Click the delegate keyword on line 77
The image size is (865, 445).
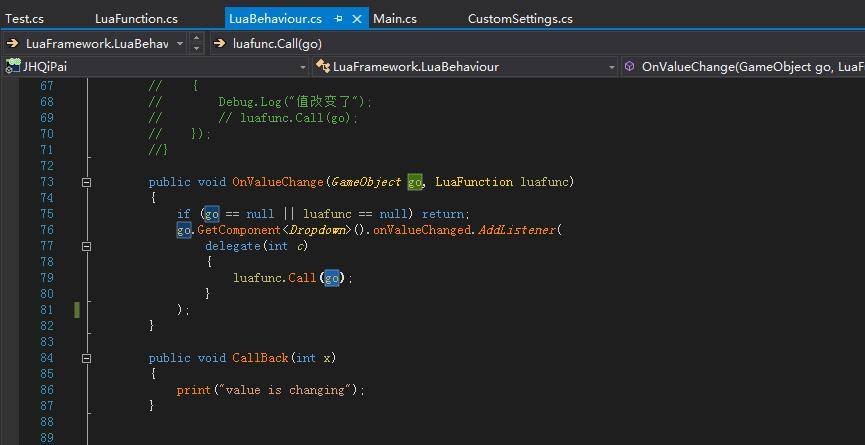(x=232, y=246)
